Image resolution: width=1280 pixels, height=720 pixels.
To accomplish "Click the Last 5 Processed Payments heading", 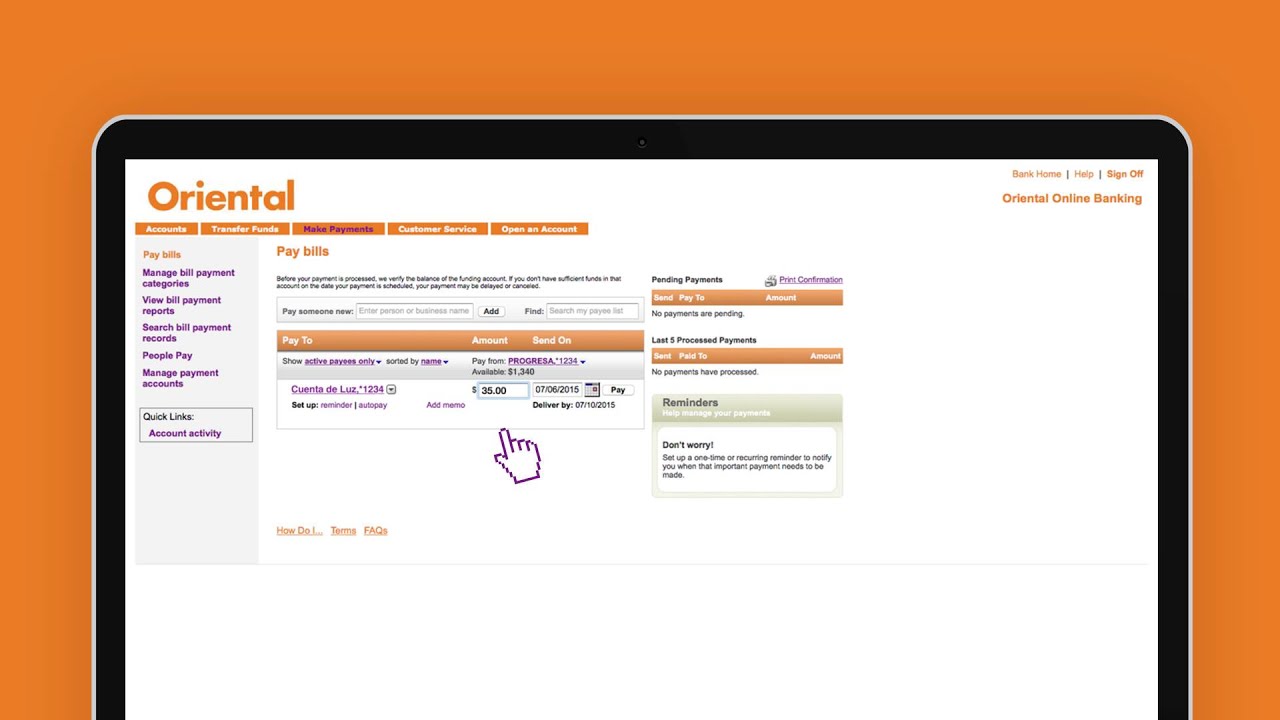I will 704,340.
